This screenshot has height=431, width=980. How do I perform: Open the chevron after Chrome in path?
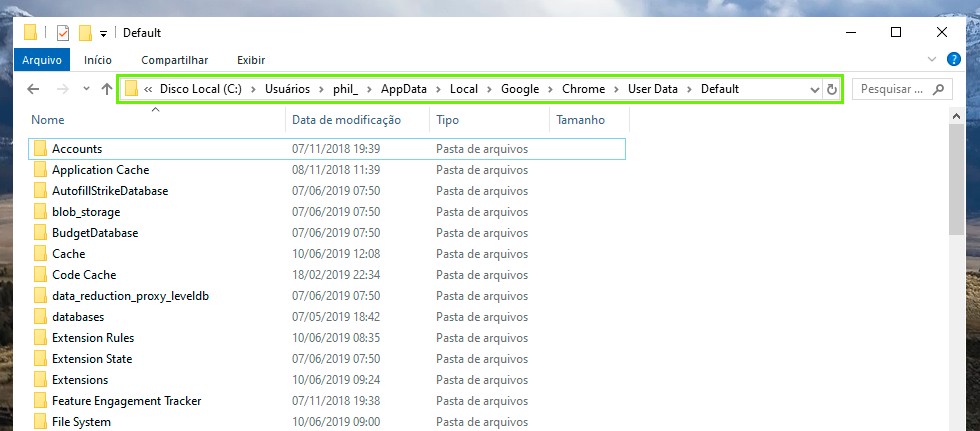tap(617, 89)
